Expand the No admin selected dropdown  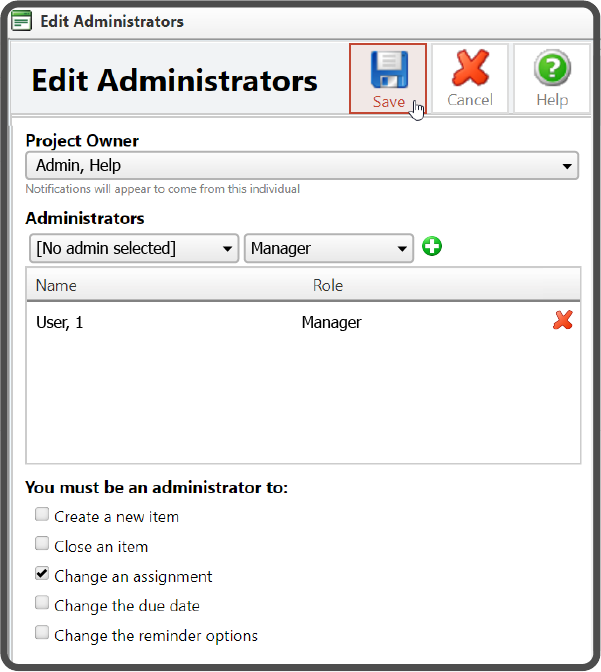(132, 248)
